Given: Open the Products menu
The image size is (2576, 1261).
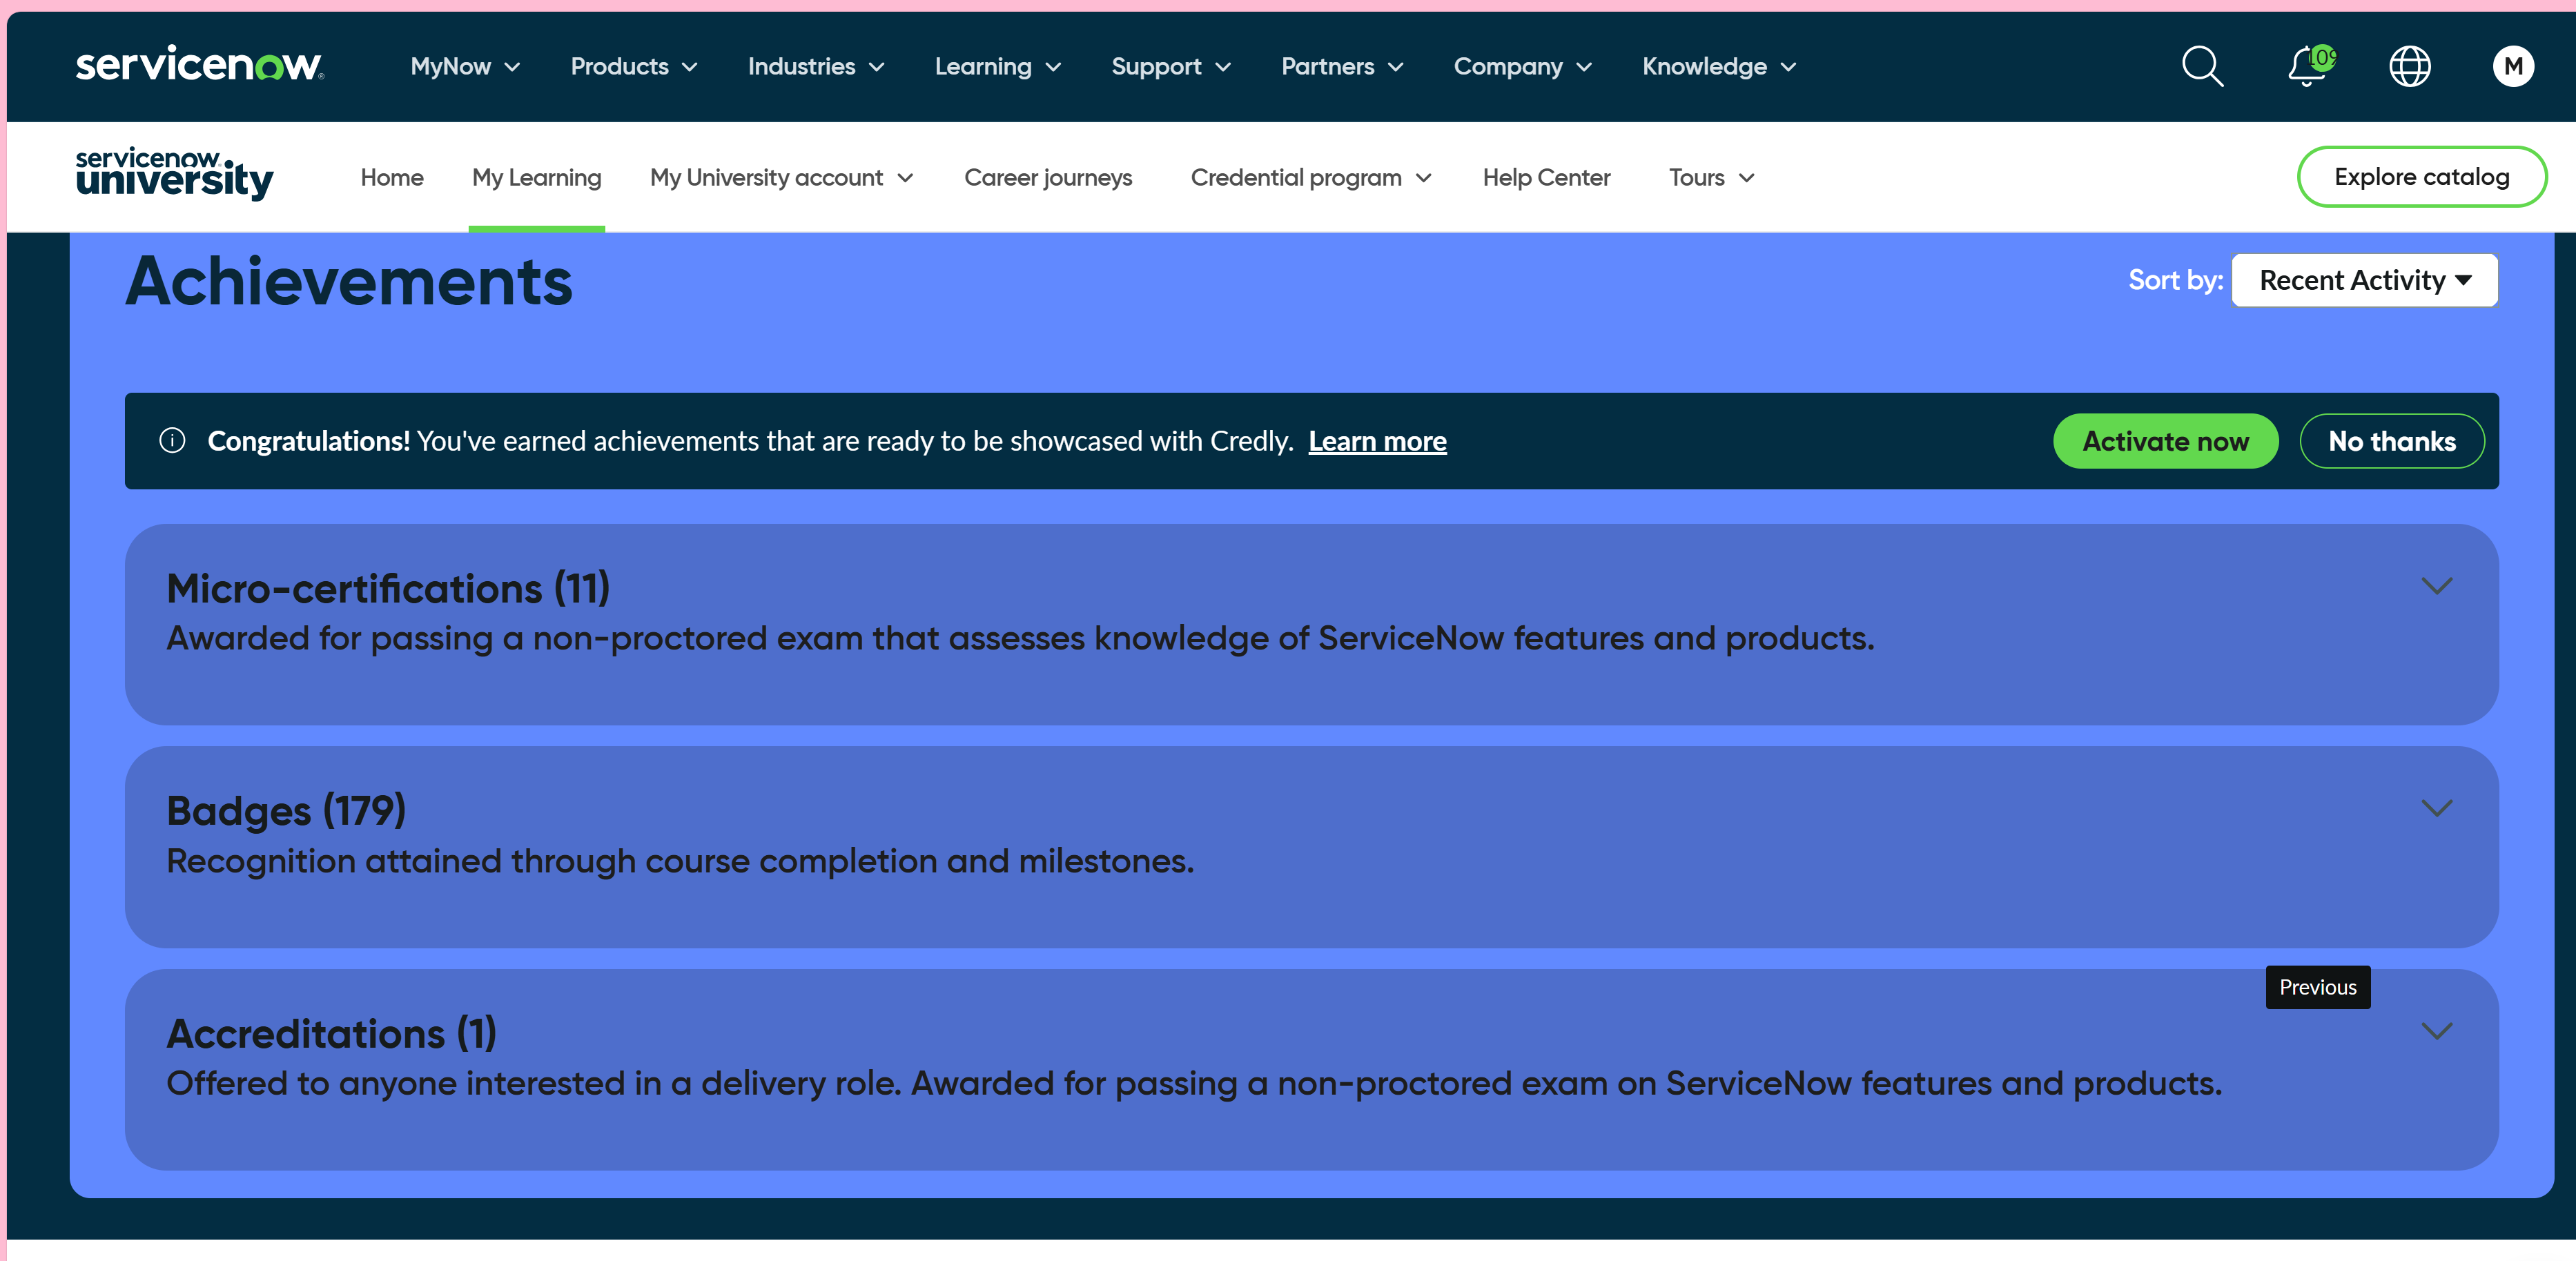Looking at the screenshot, I should point(633,67).
